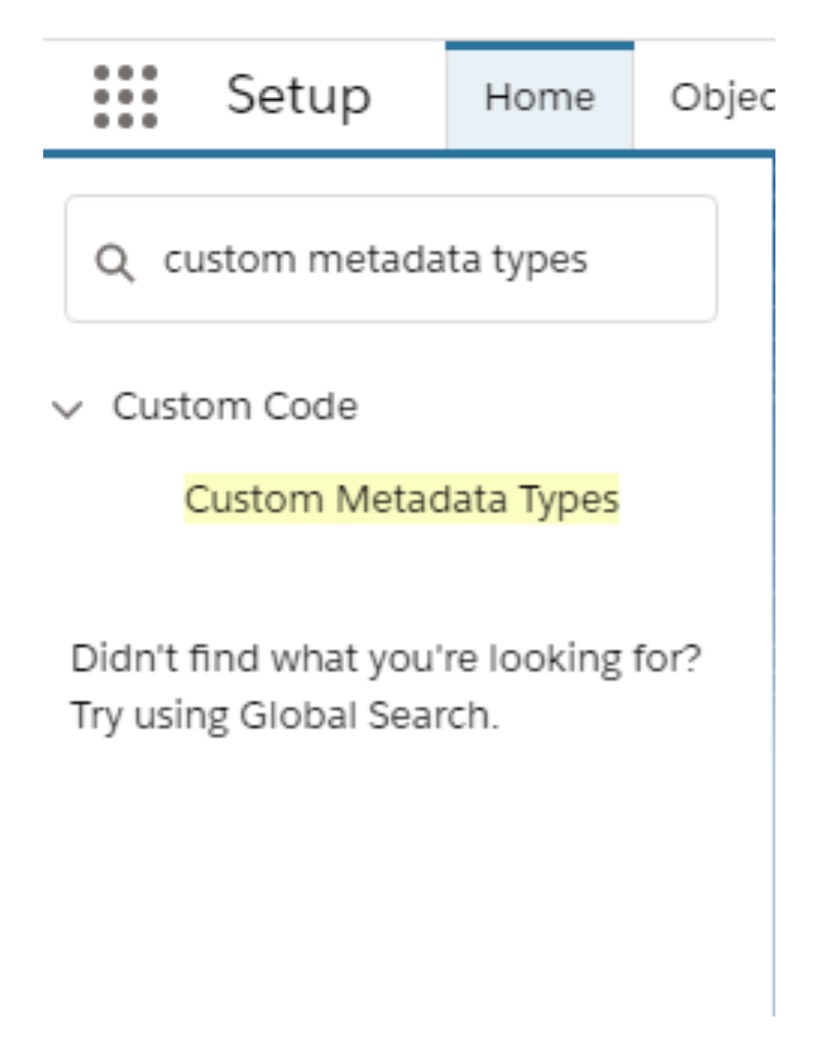The height and width of the screenshot is (1060, 816).
Task: Click the "Try using Global Search." hint
Action: (284, 715)
